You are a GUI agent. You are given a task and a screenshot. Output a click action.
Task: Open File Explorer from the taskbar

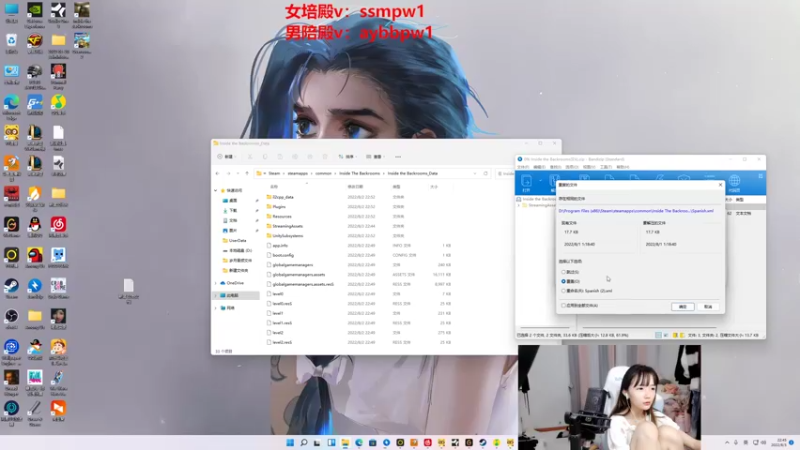click(345, 442)
